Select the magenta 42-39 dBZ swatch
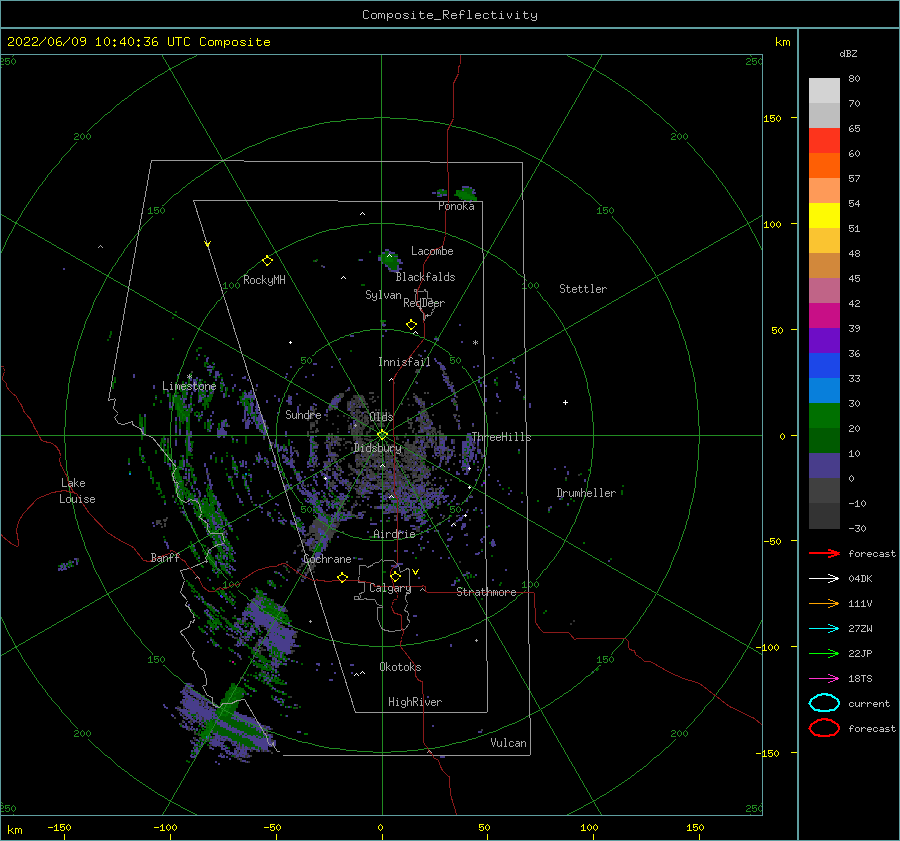This screenshot has width=900, height=841. [824, 316]
